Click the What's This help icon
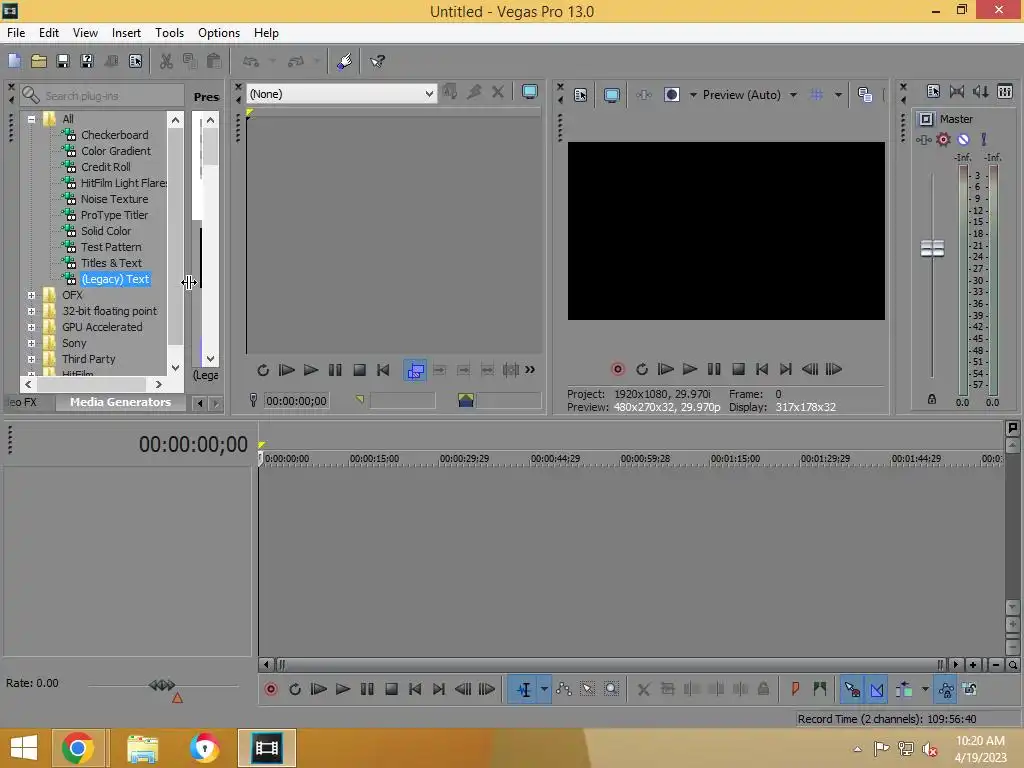The width and height of the screenshot is (1024, 768). click(377, 61)
